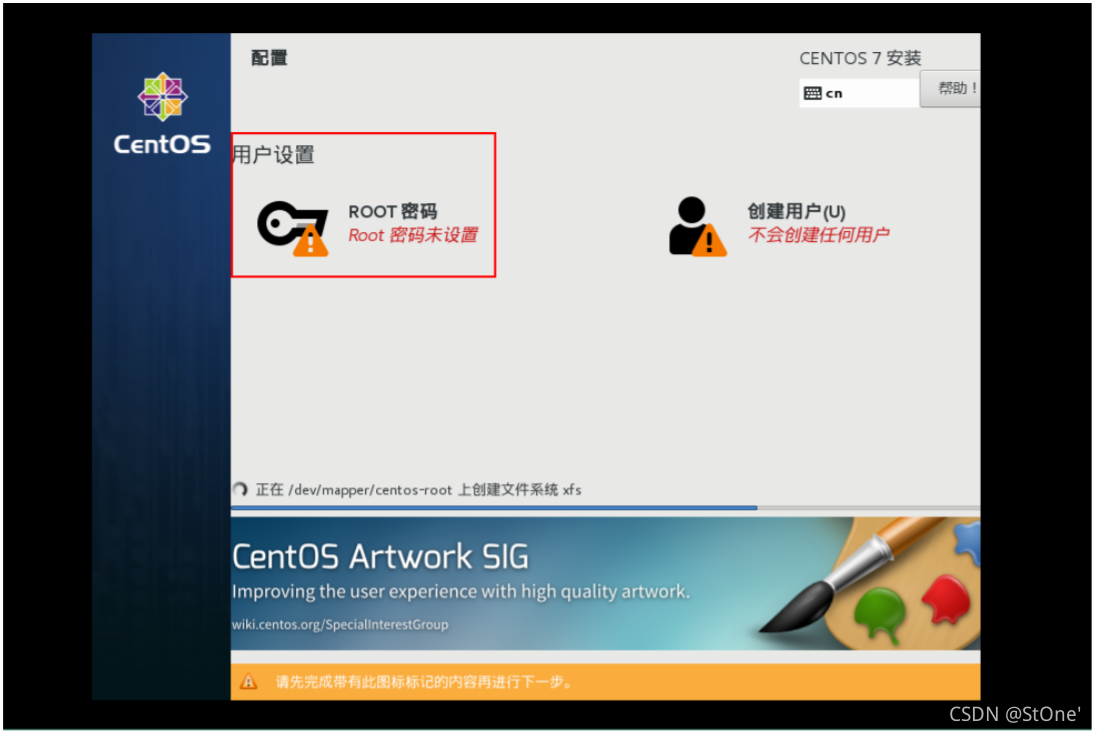Image resolution: width=1097 pixels, height=733 pixels.
Task: Click the 帮助 help button
Action: point(950,88)
